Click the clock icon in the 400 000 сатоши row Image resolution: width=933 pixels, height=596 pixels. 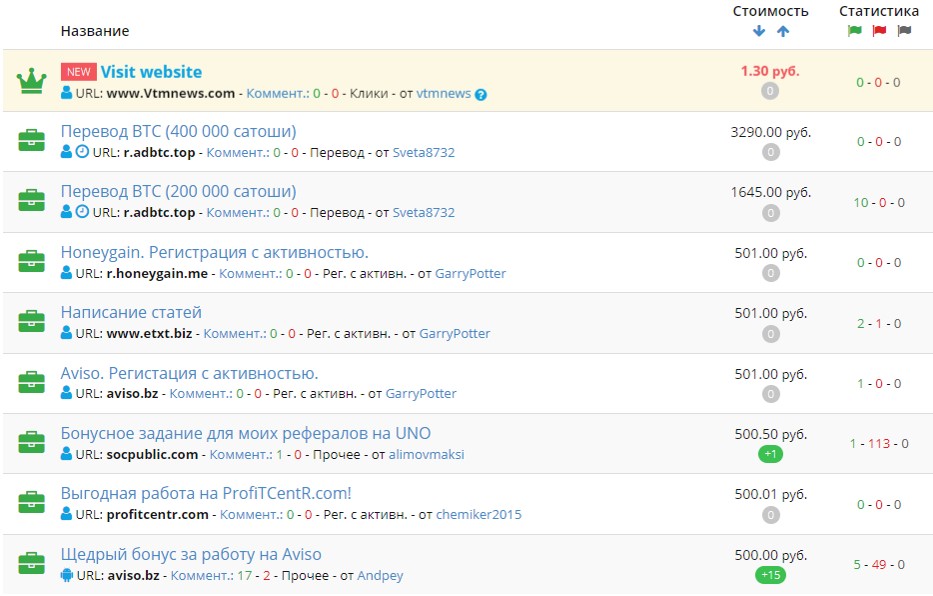82,152
